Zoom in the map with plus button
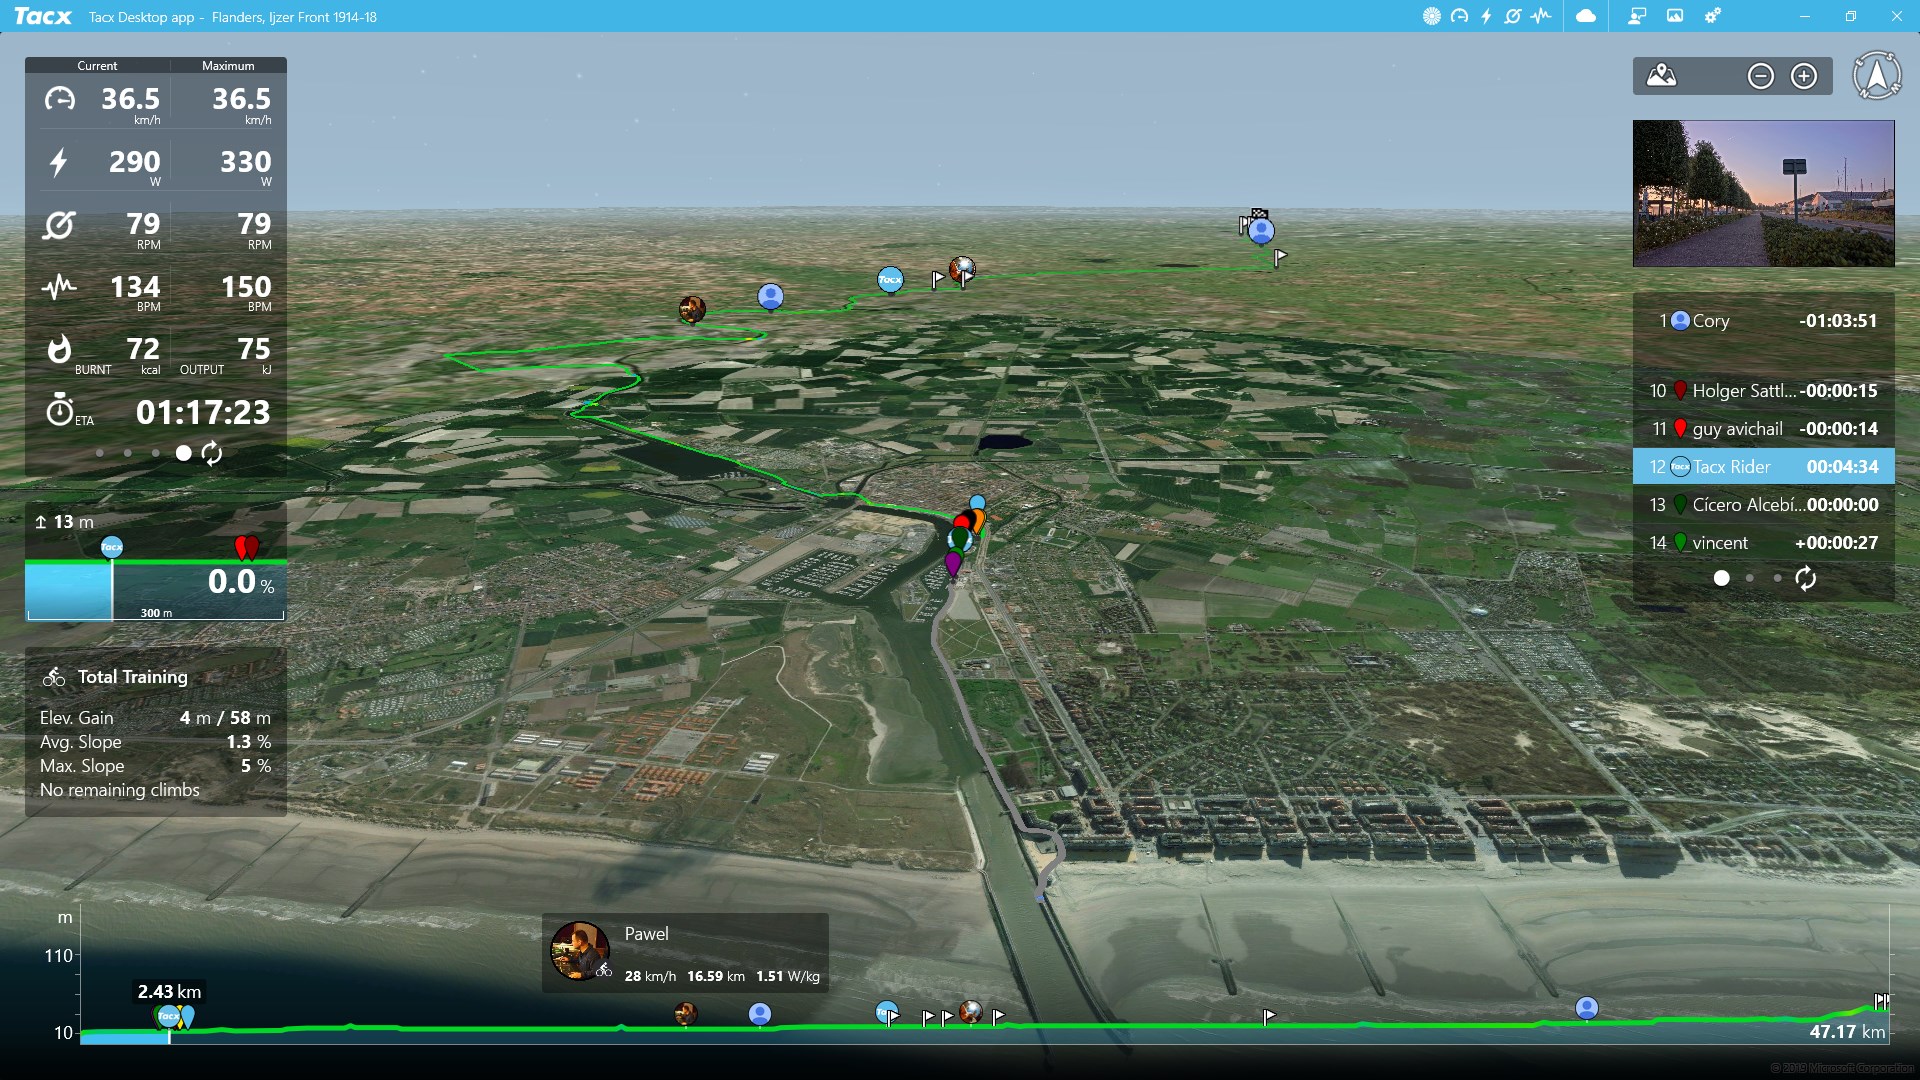Image resolution: width=1920 pixels, height=1080 pixels. [1804, 76]
